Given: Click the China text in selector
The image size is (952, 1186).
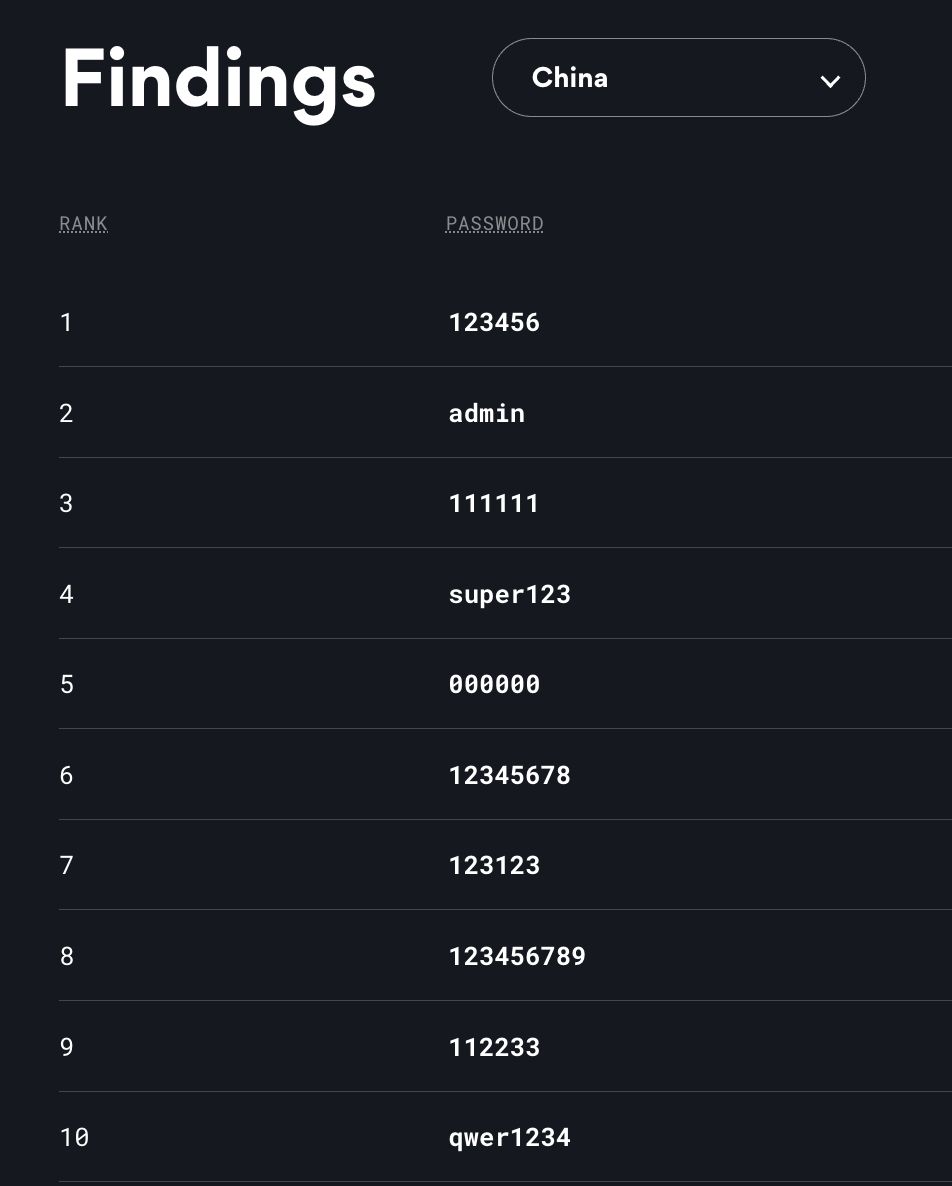Looking at the screenshot, I should tap(569, 78).
